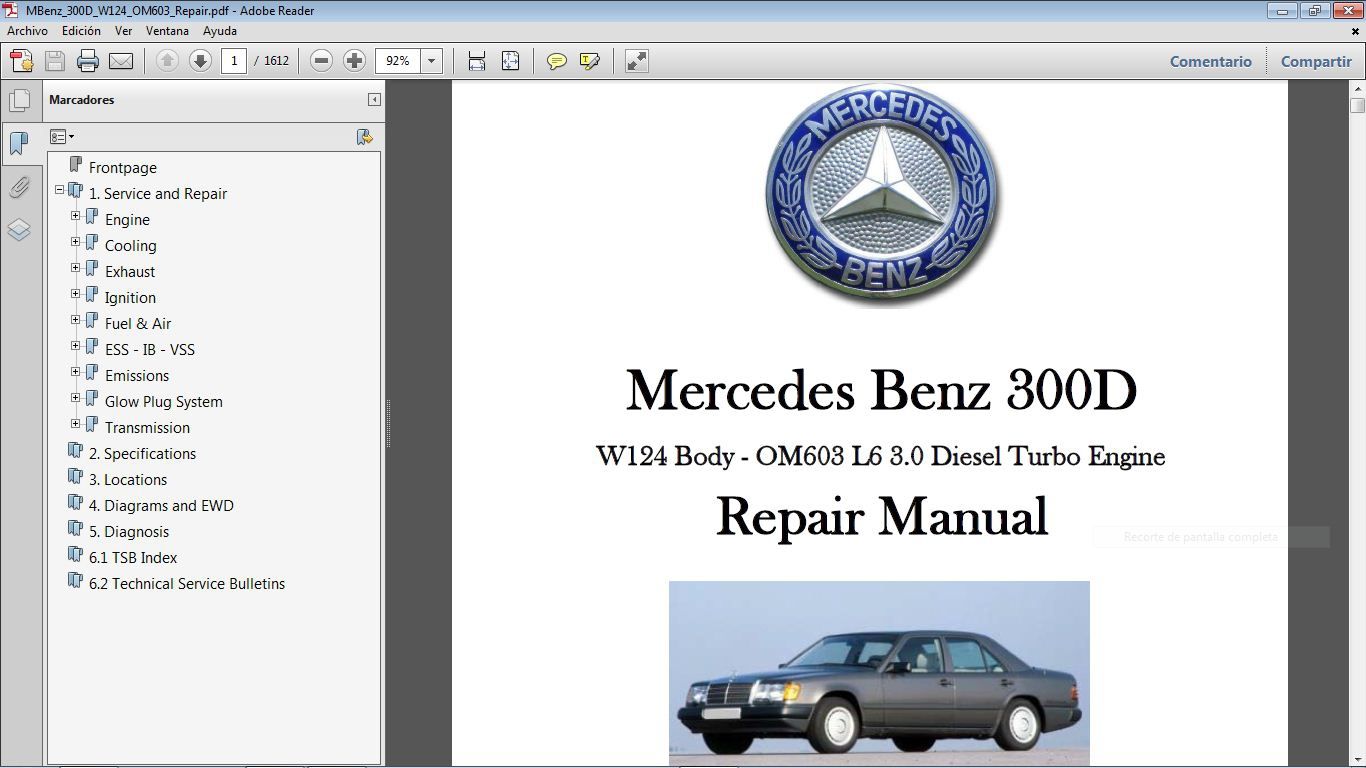1366x768 pixels.
Task: Select the 5. Diagnosis bookmark
Action: tap(129, 532)
